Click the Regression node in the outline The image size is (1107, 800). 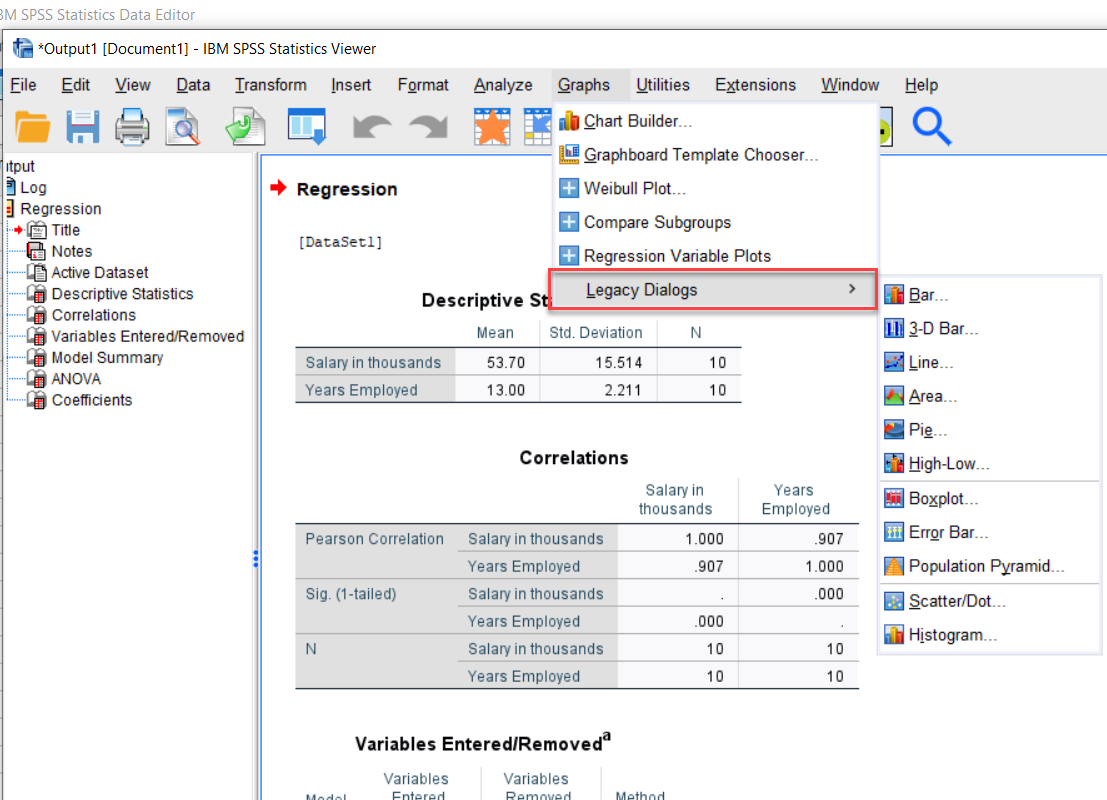[60, 209]
